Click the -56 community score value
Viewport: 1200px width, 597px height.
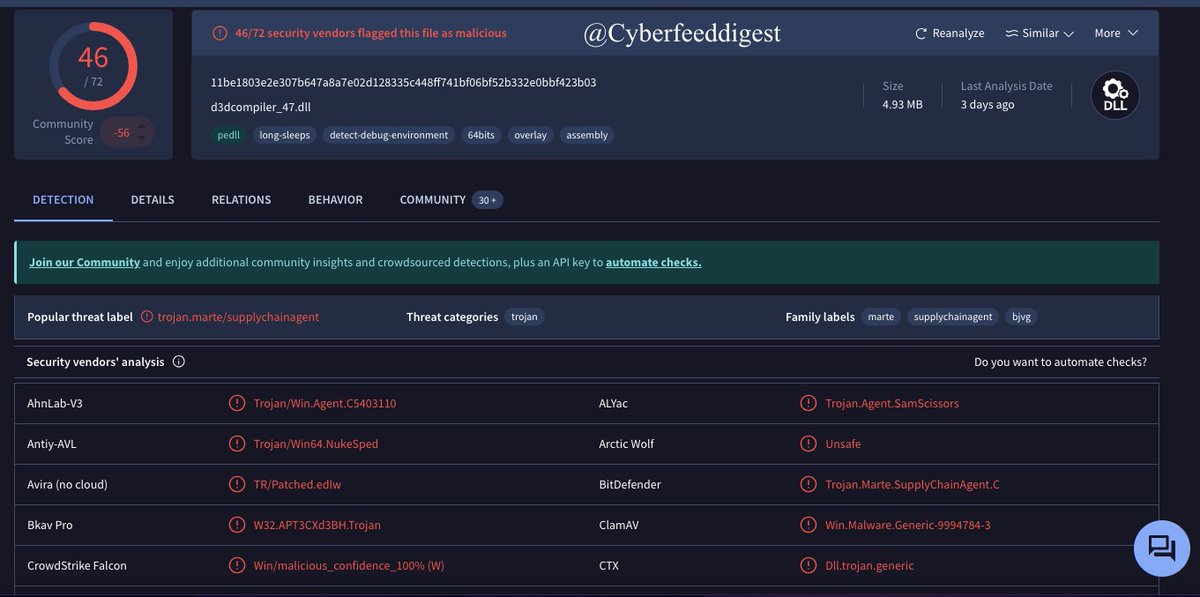coord(122,132)
